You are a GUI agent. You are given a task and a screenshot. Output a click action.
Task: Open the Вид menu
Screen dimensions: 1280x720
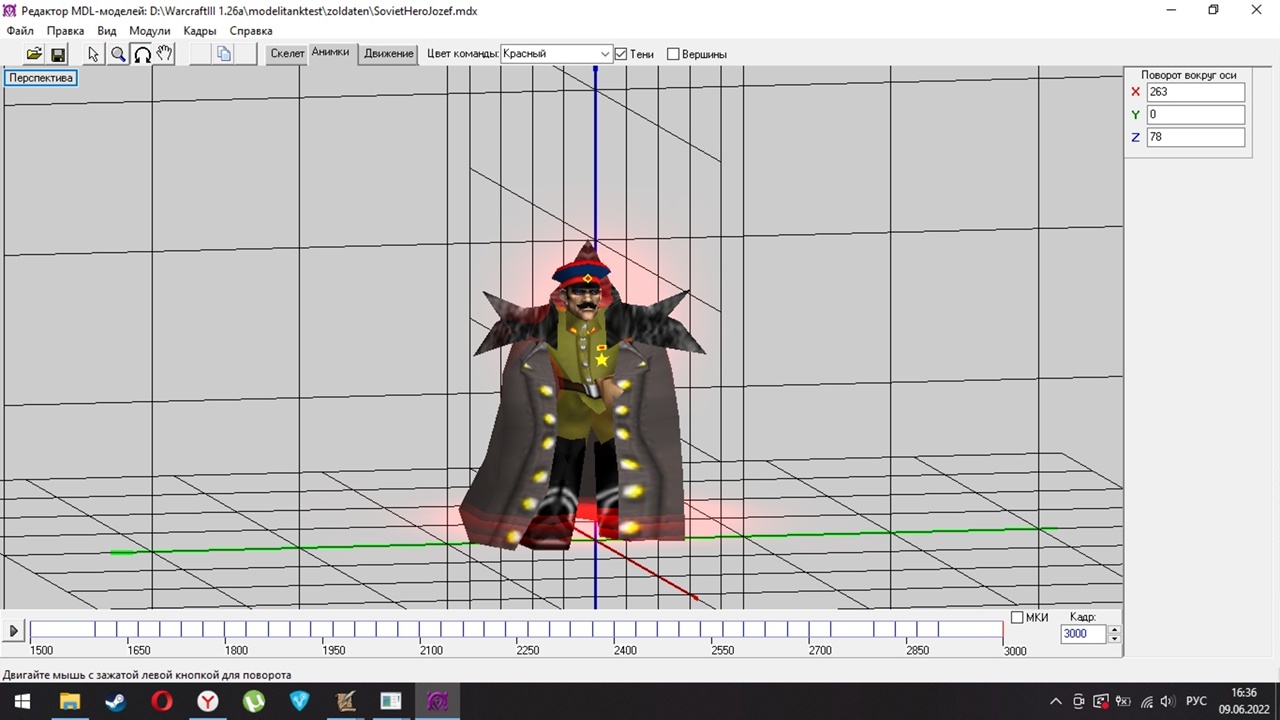click(x=107, y=31)
